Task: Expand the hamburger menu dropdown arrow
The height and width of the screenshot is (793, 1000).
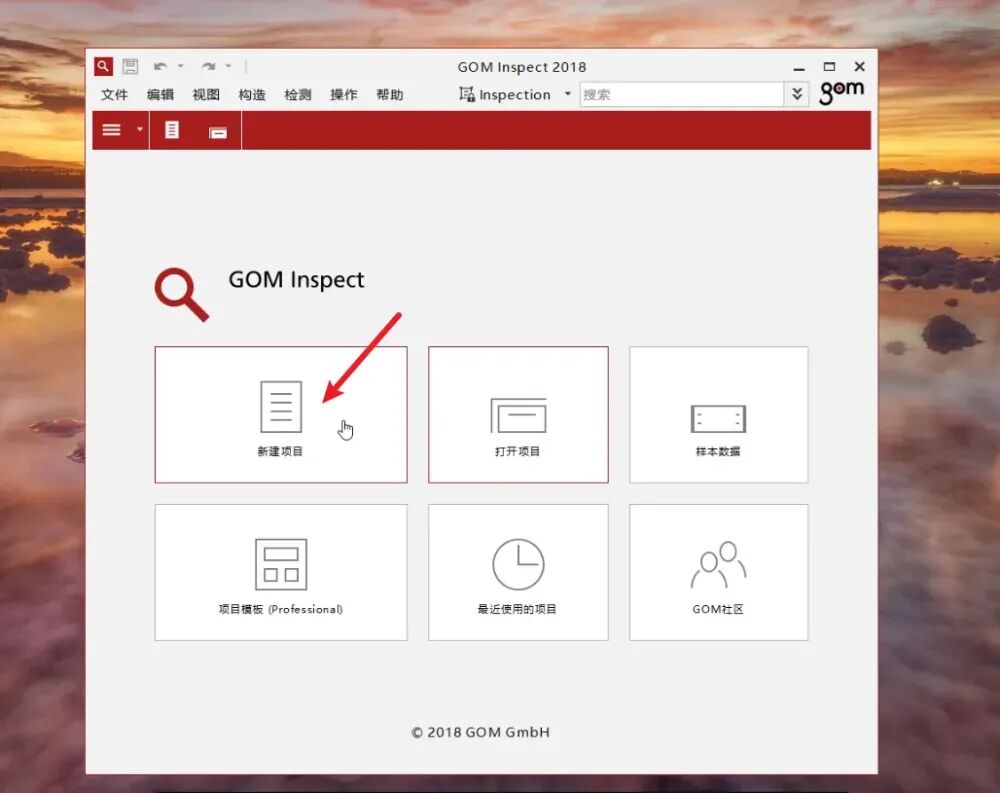Action: pyautogui.click(x=140, y=130)
